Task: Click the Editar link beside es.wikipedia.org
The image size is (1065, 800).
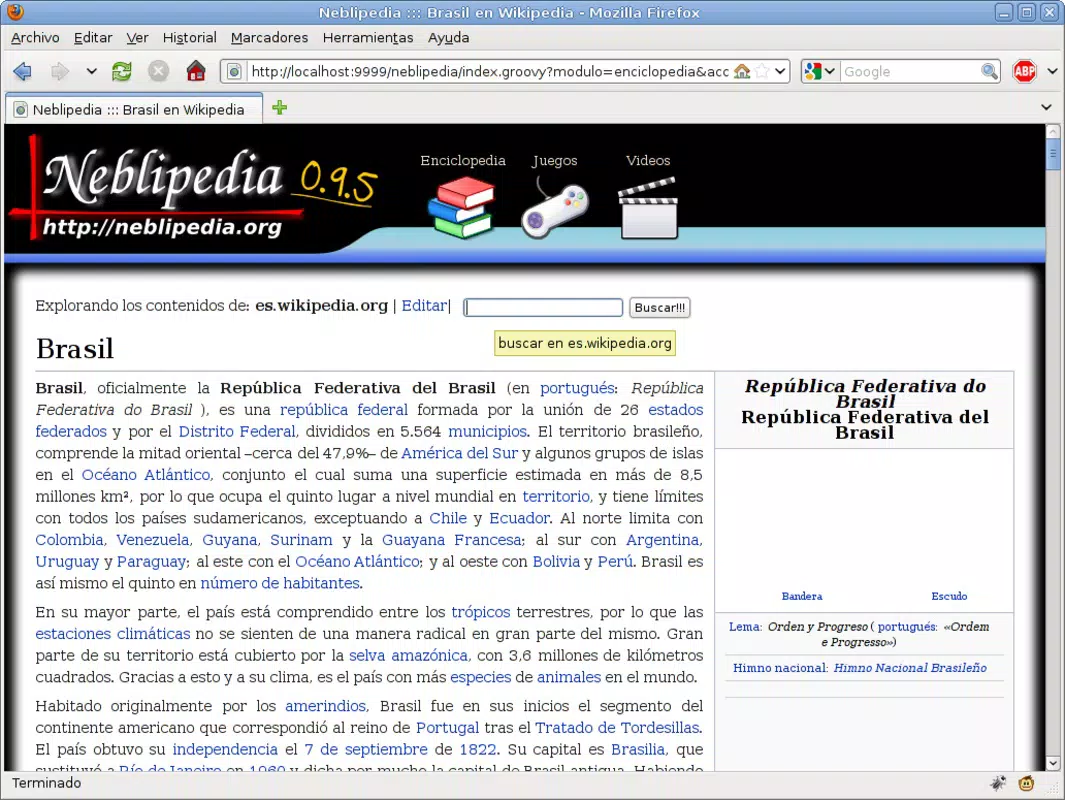Action: 424,306
